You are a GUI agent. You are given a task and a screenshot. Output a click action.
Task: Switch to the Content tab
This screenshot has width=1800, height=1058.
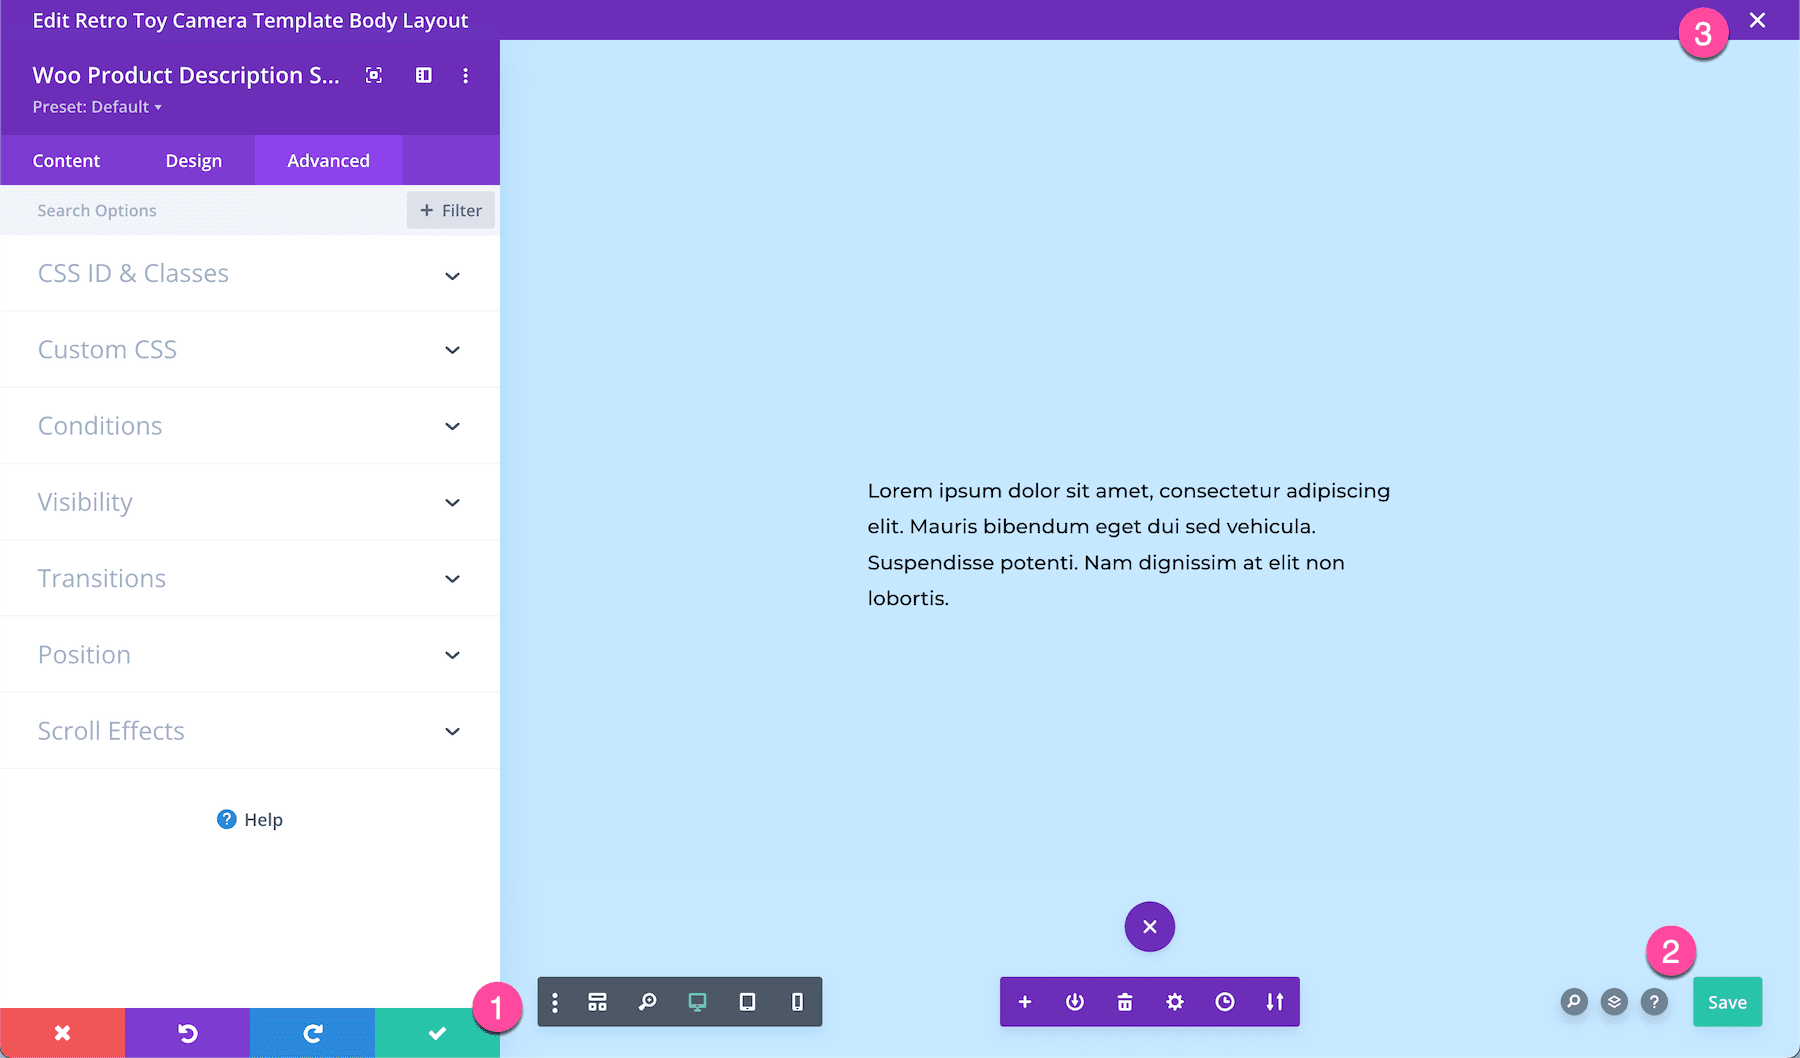click(66, 160)
